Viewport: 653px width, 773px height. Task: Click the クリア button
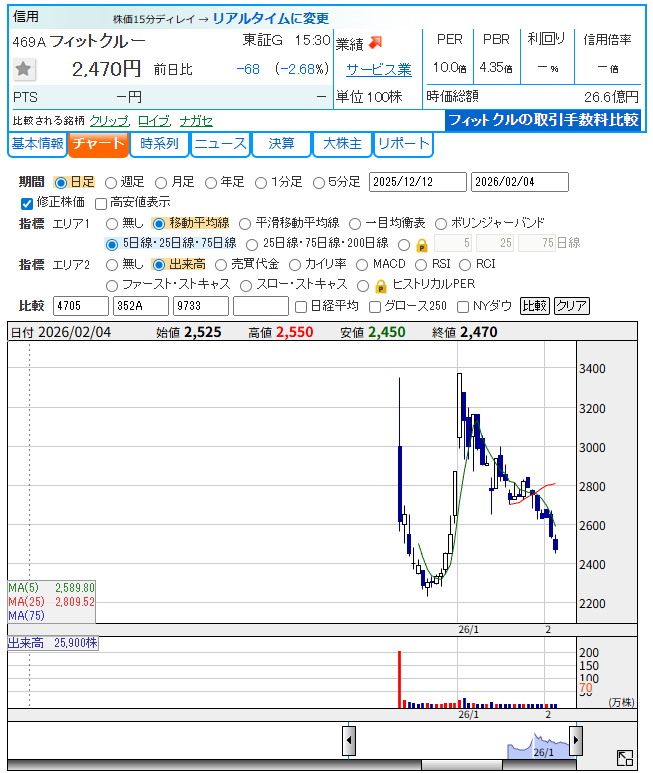click(572, 306)
